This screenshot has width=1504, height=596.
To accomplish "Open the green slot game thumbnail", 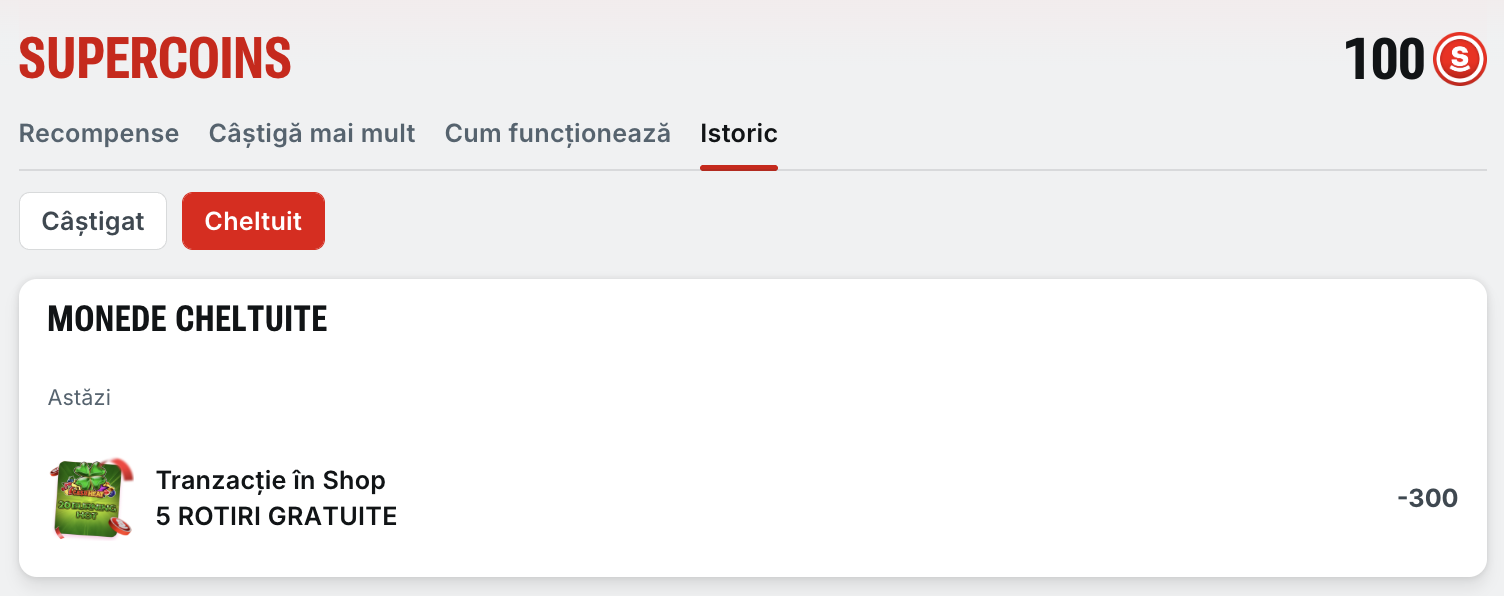I will [92, 499].
